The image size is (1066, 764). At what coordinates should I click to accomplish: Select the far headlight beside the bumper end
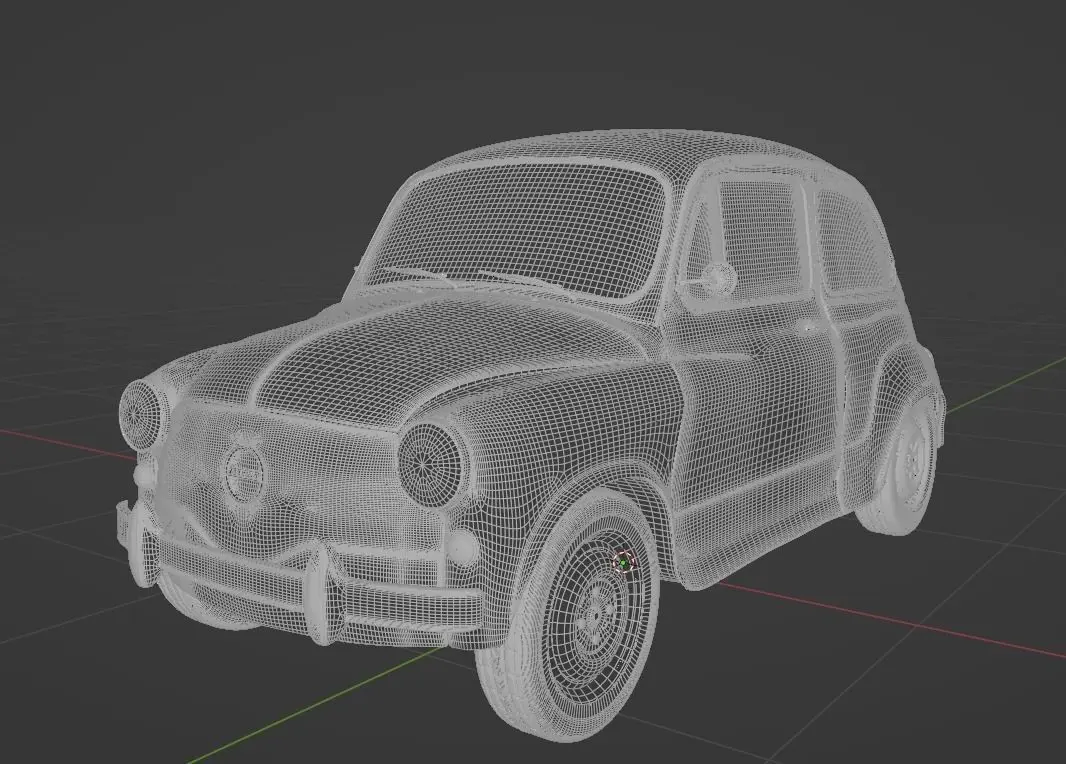tap(143, 413)
